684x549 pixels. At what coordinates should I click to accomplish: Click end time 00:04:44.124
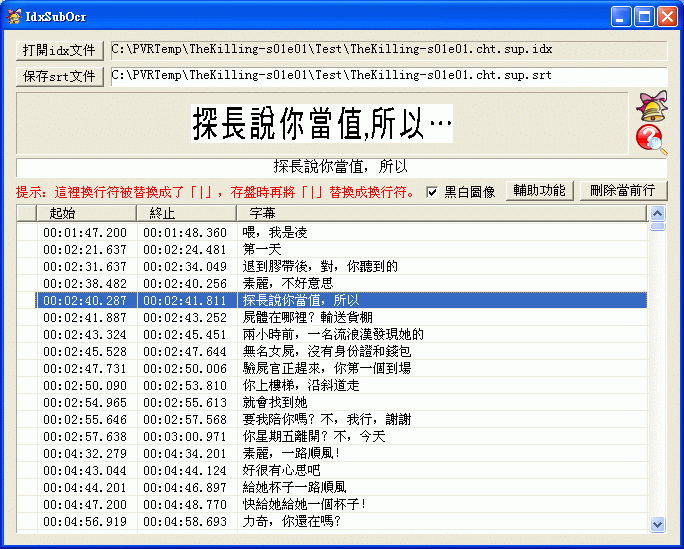[x=185, y=471]
